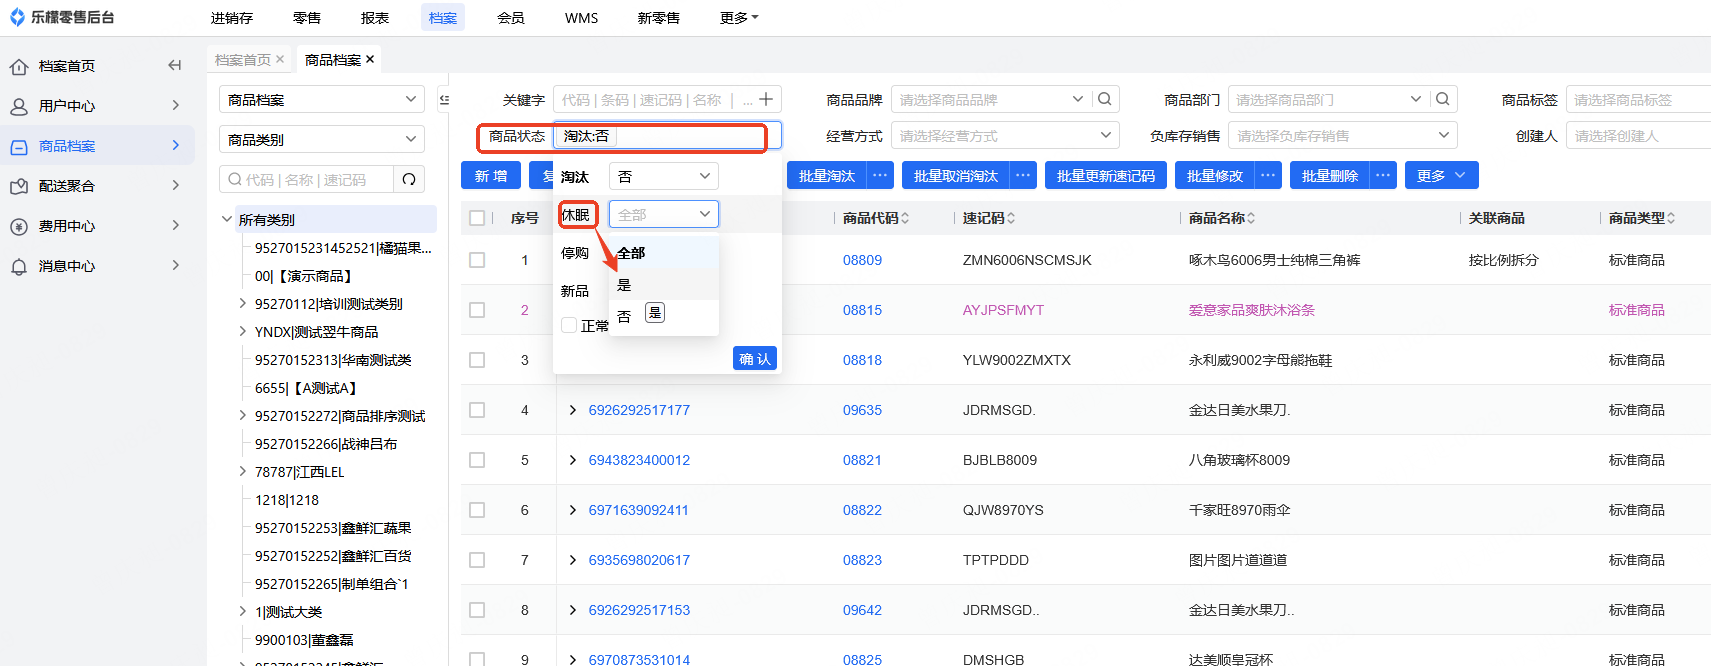Screen dimensions: 1711x666
Task: Click the ellipsis next to 批量淘汰
Action: pos(880,175)
